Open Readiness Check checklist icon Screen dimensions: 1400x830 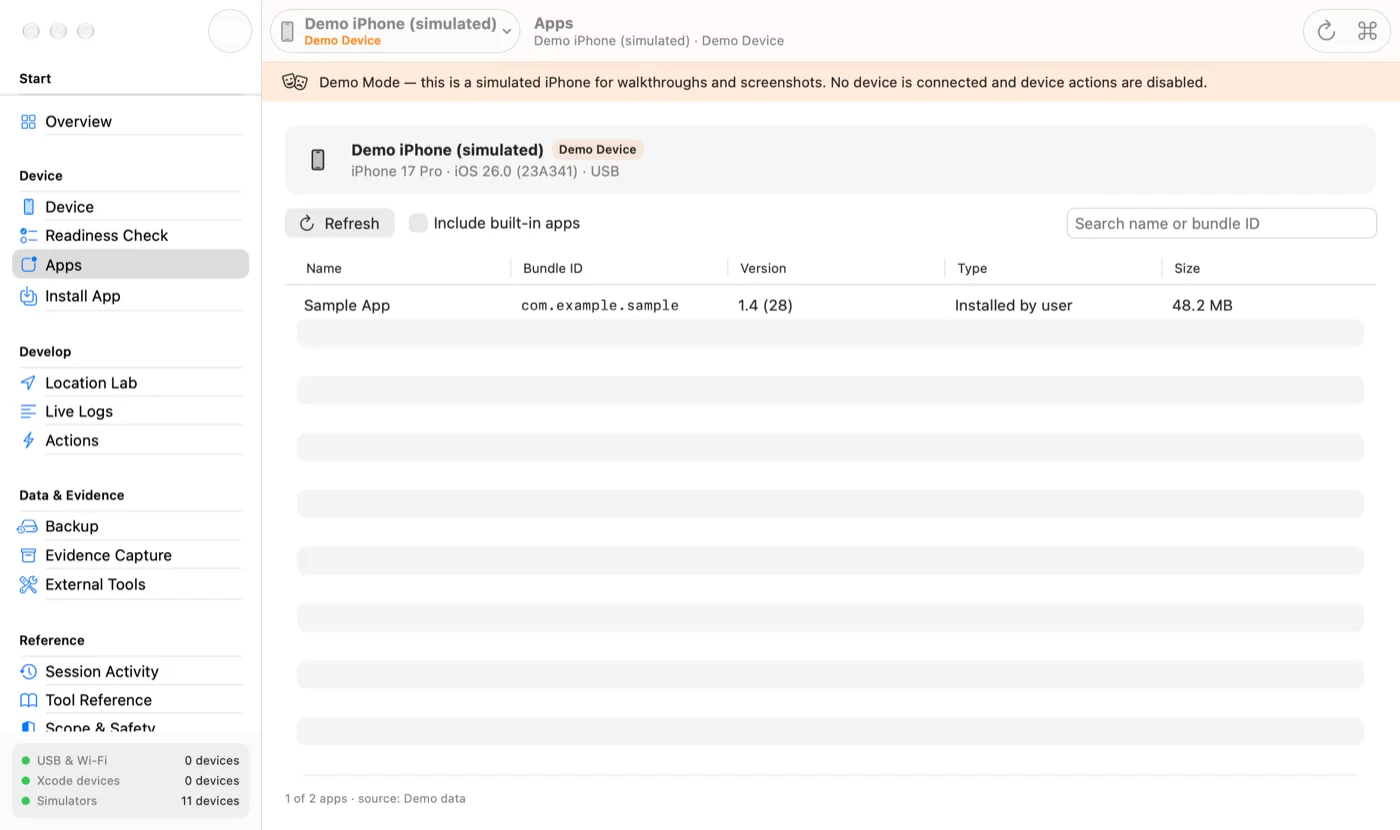pos(28,236)
